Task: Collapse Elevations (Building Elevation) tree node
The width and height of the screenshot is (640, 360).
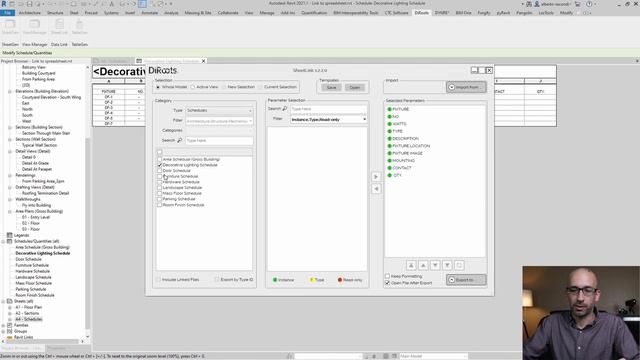Action: click(10, 91)
